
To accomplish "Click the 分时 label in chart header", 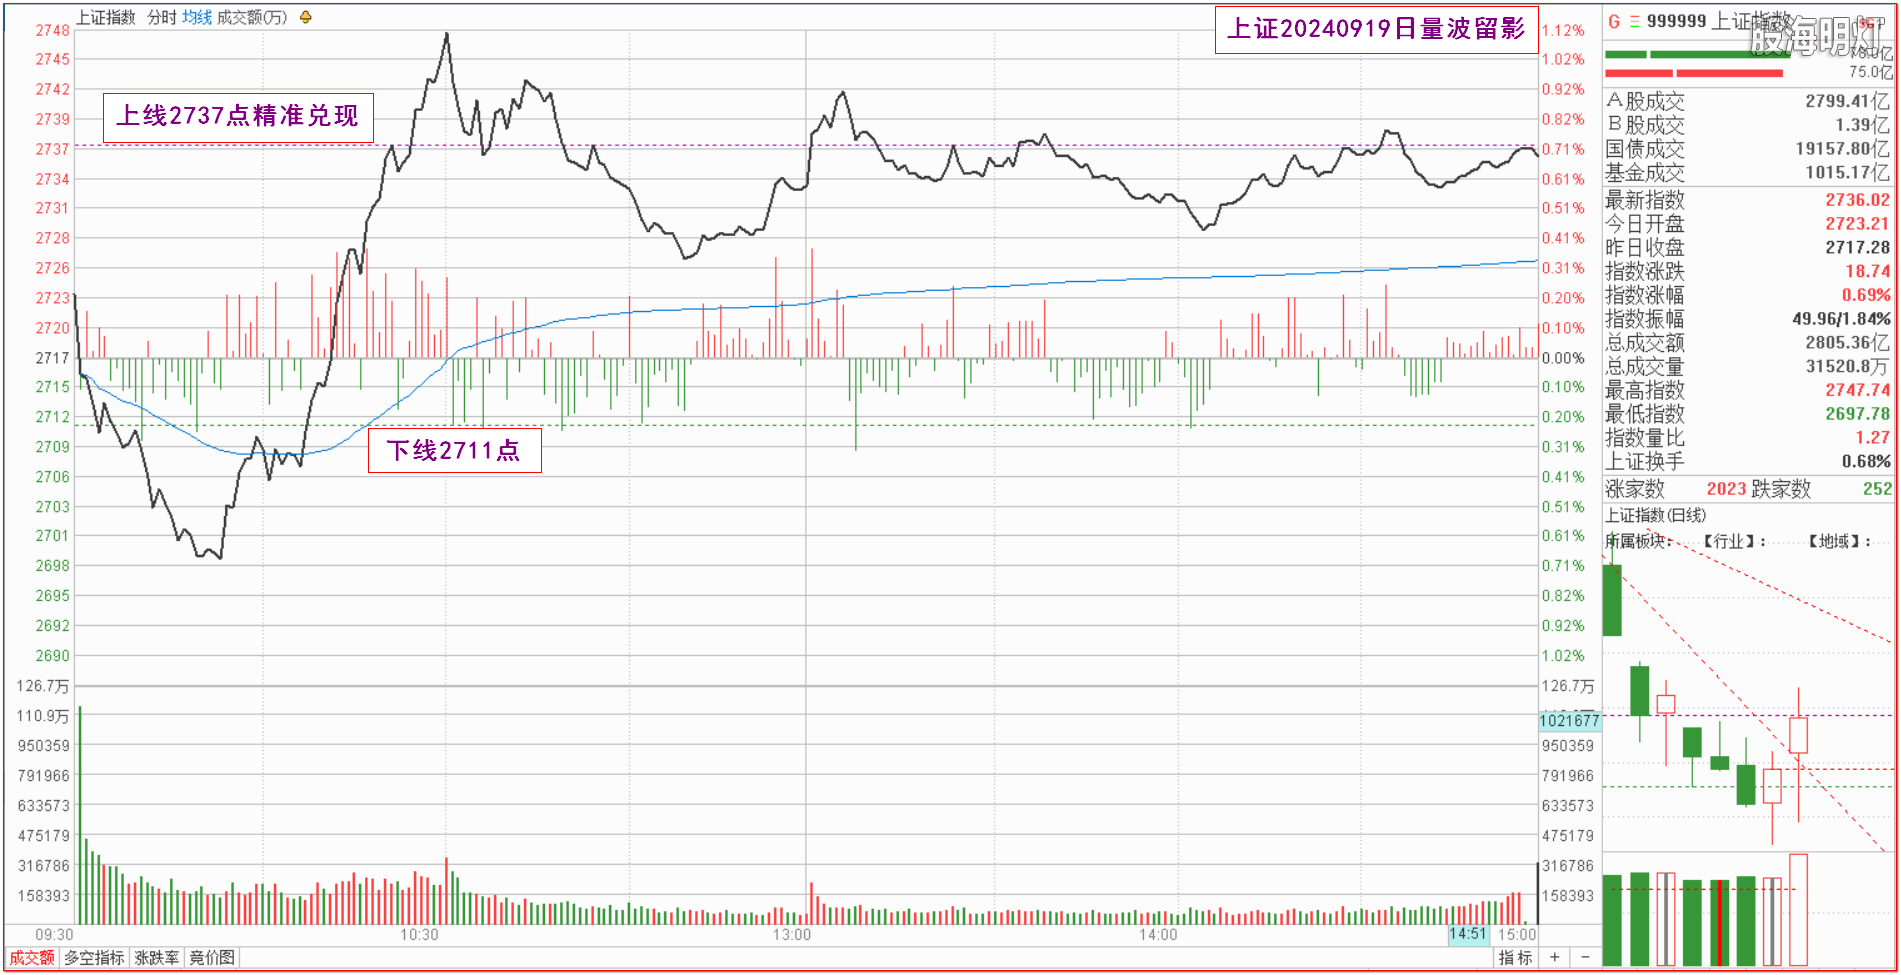I will pyautogui.click(x=162, y=17).
